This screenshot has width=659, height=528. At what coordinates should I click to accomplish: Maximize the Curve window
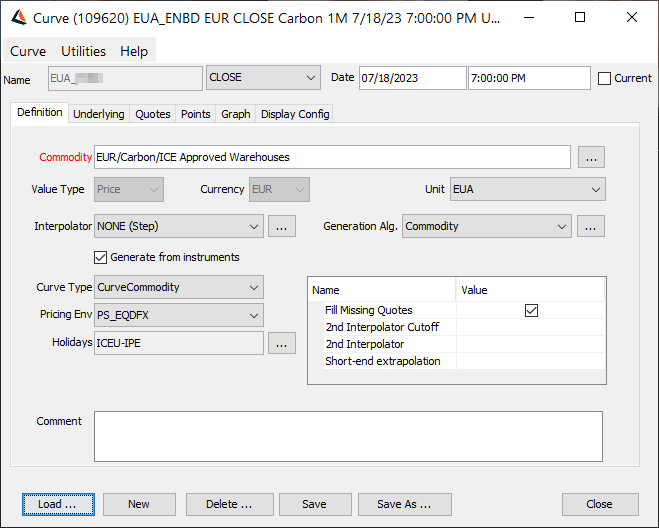tap(580, 18)
